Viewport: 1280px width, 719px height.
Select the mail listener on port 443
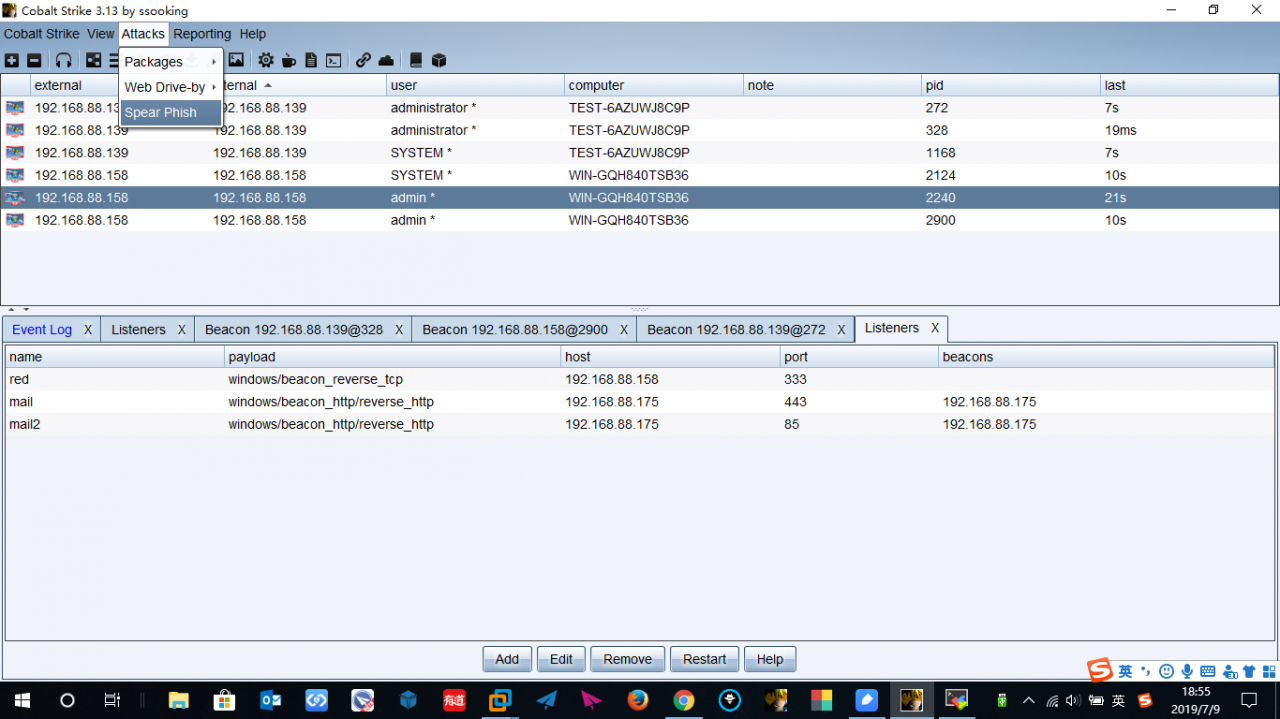coord(640,402)
